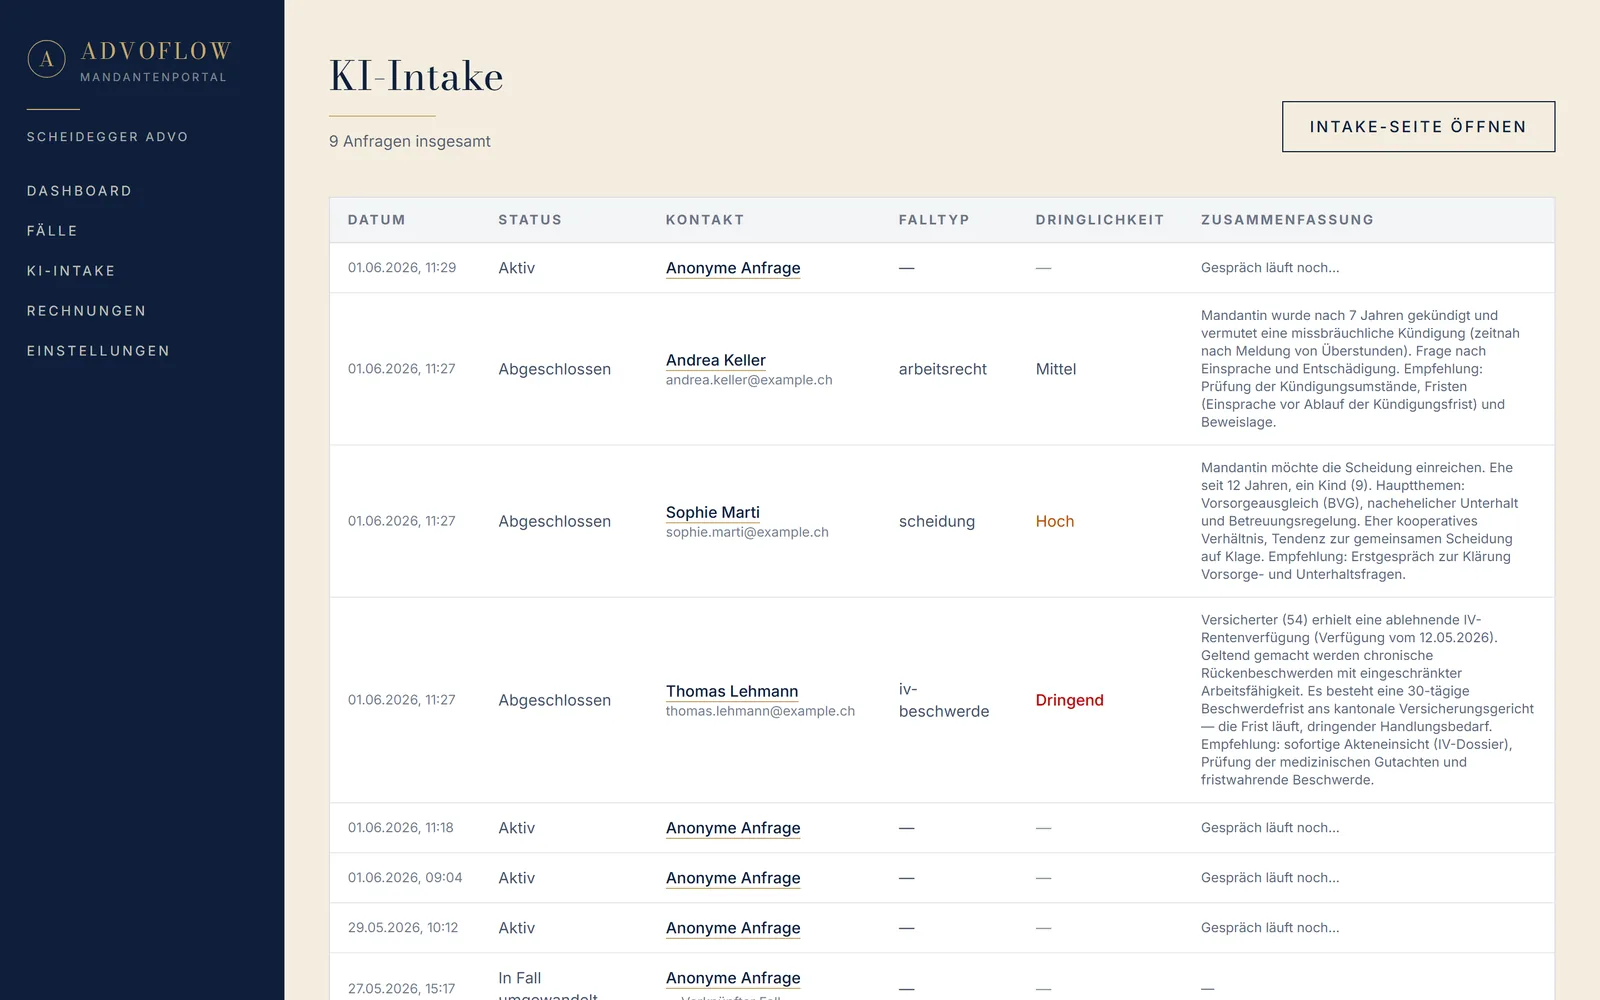Click the scheidung case type cell
The height and width of the screenshot is (1000, 1600).
[937, 521]
